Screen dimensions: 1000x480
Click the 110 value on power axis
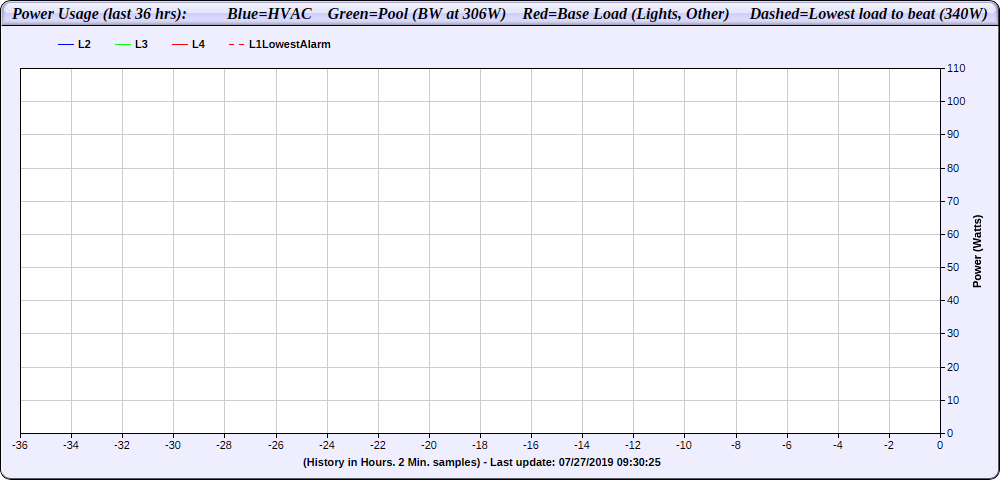[956, 68]
